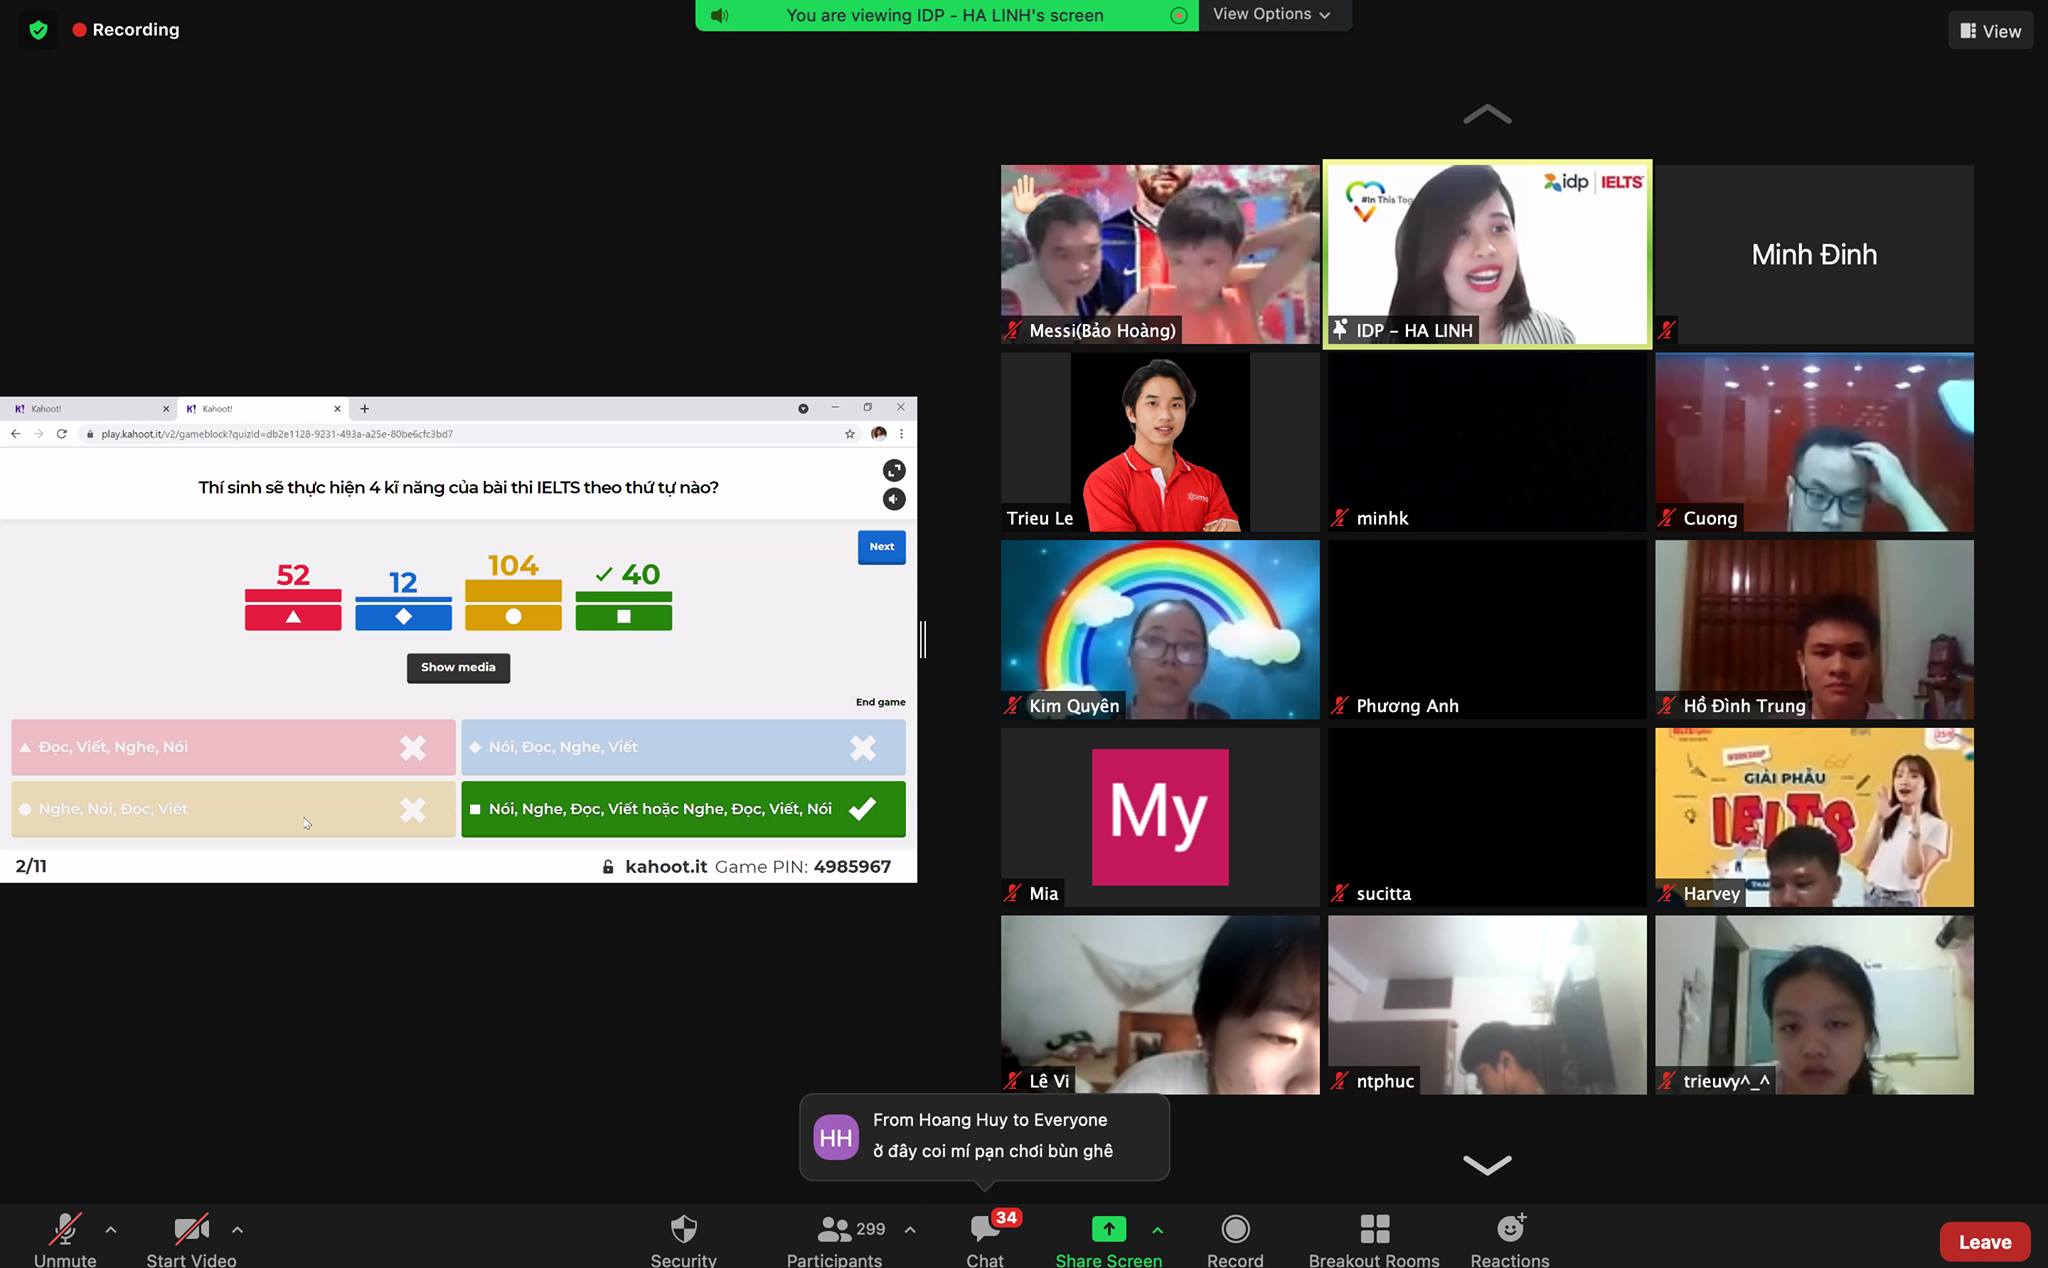Click the green encryption shield icon
This screenshot has height=1268, width=2048.
[38, 30]
